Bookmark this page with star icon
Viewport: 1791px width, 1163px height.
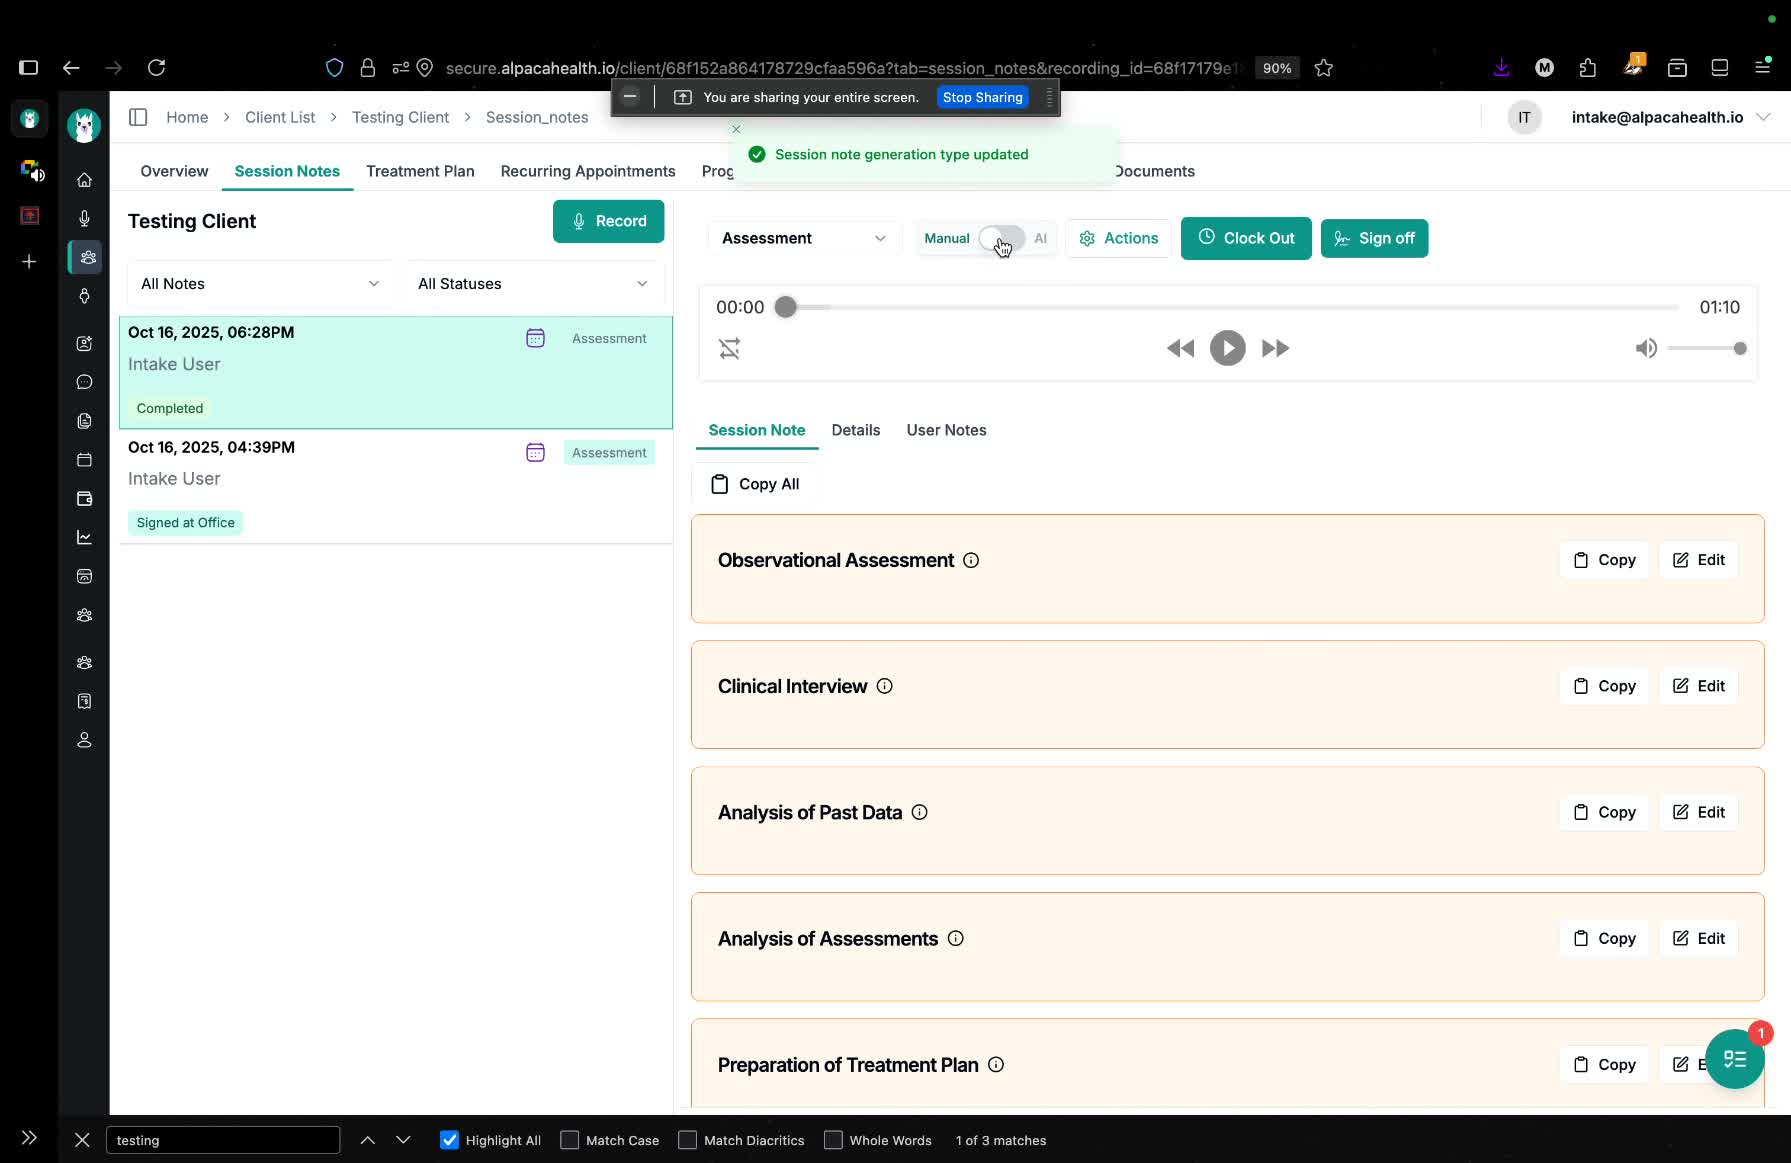(x=1323, y=68)
